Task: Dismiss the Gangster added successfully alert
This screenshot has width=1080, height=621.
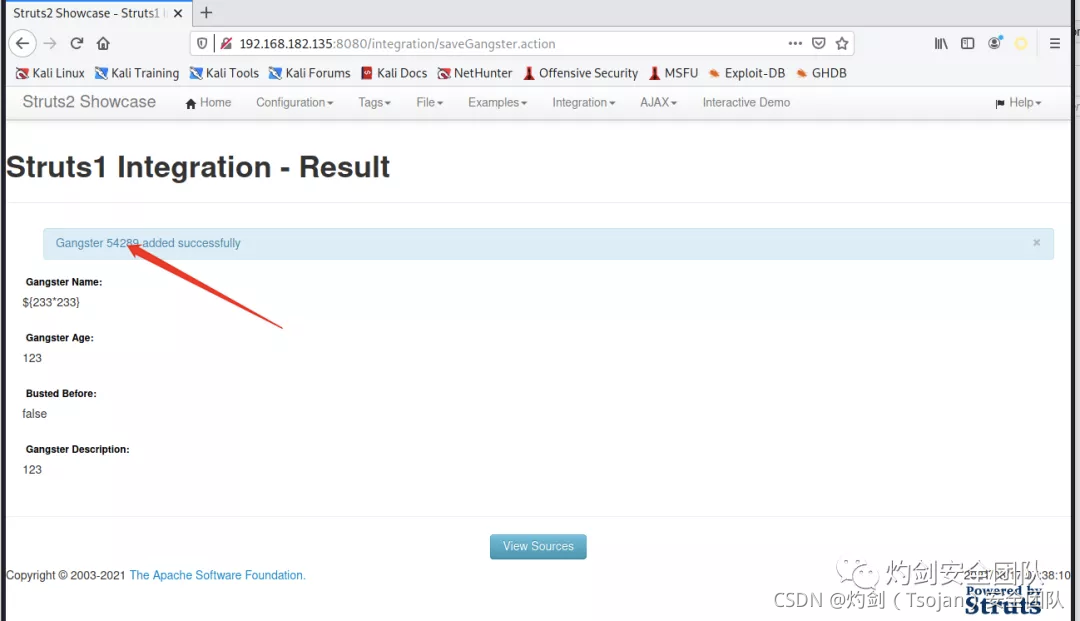Action: [x=1037, y=242]
